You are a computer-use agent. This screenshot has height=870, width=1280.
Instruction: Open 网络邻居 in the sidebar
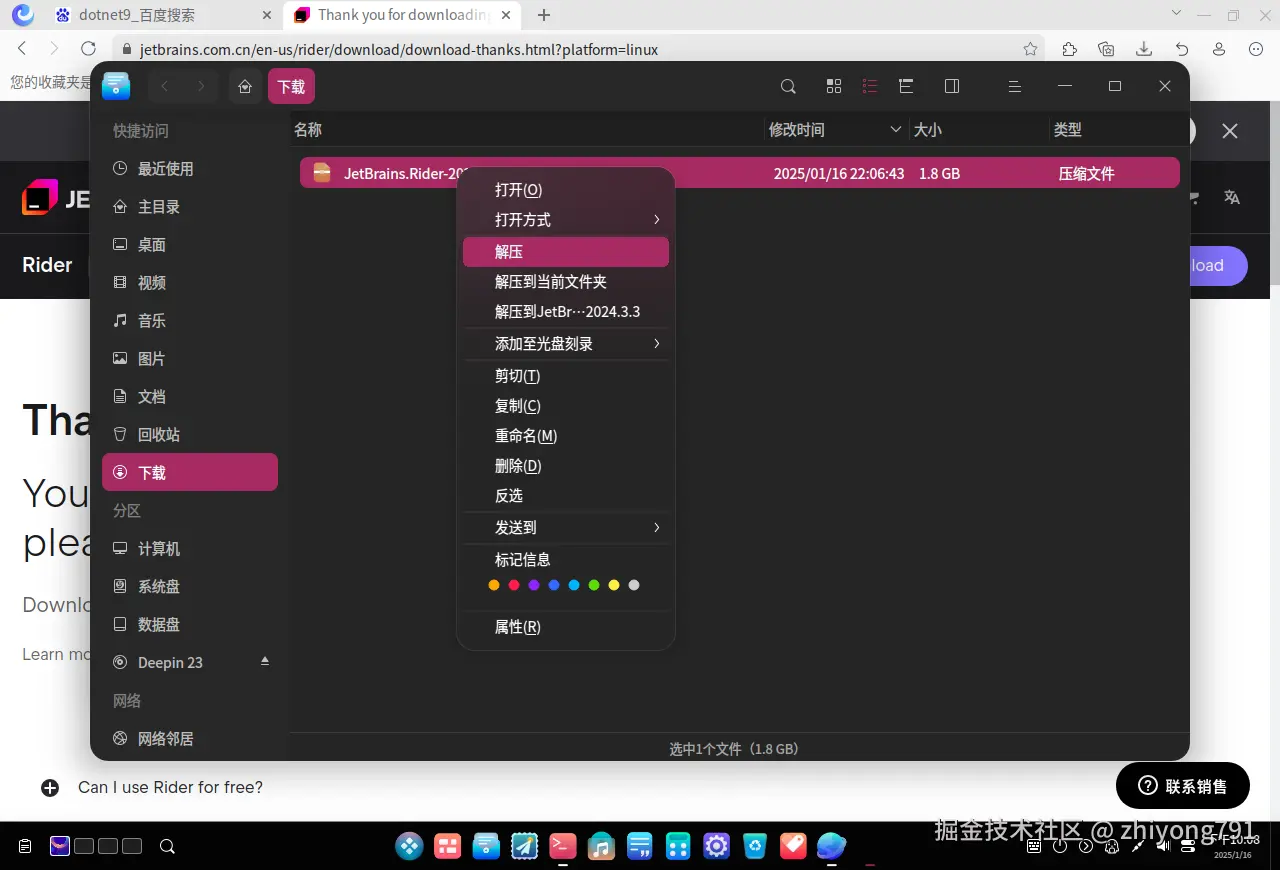tap(190, 739)
